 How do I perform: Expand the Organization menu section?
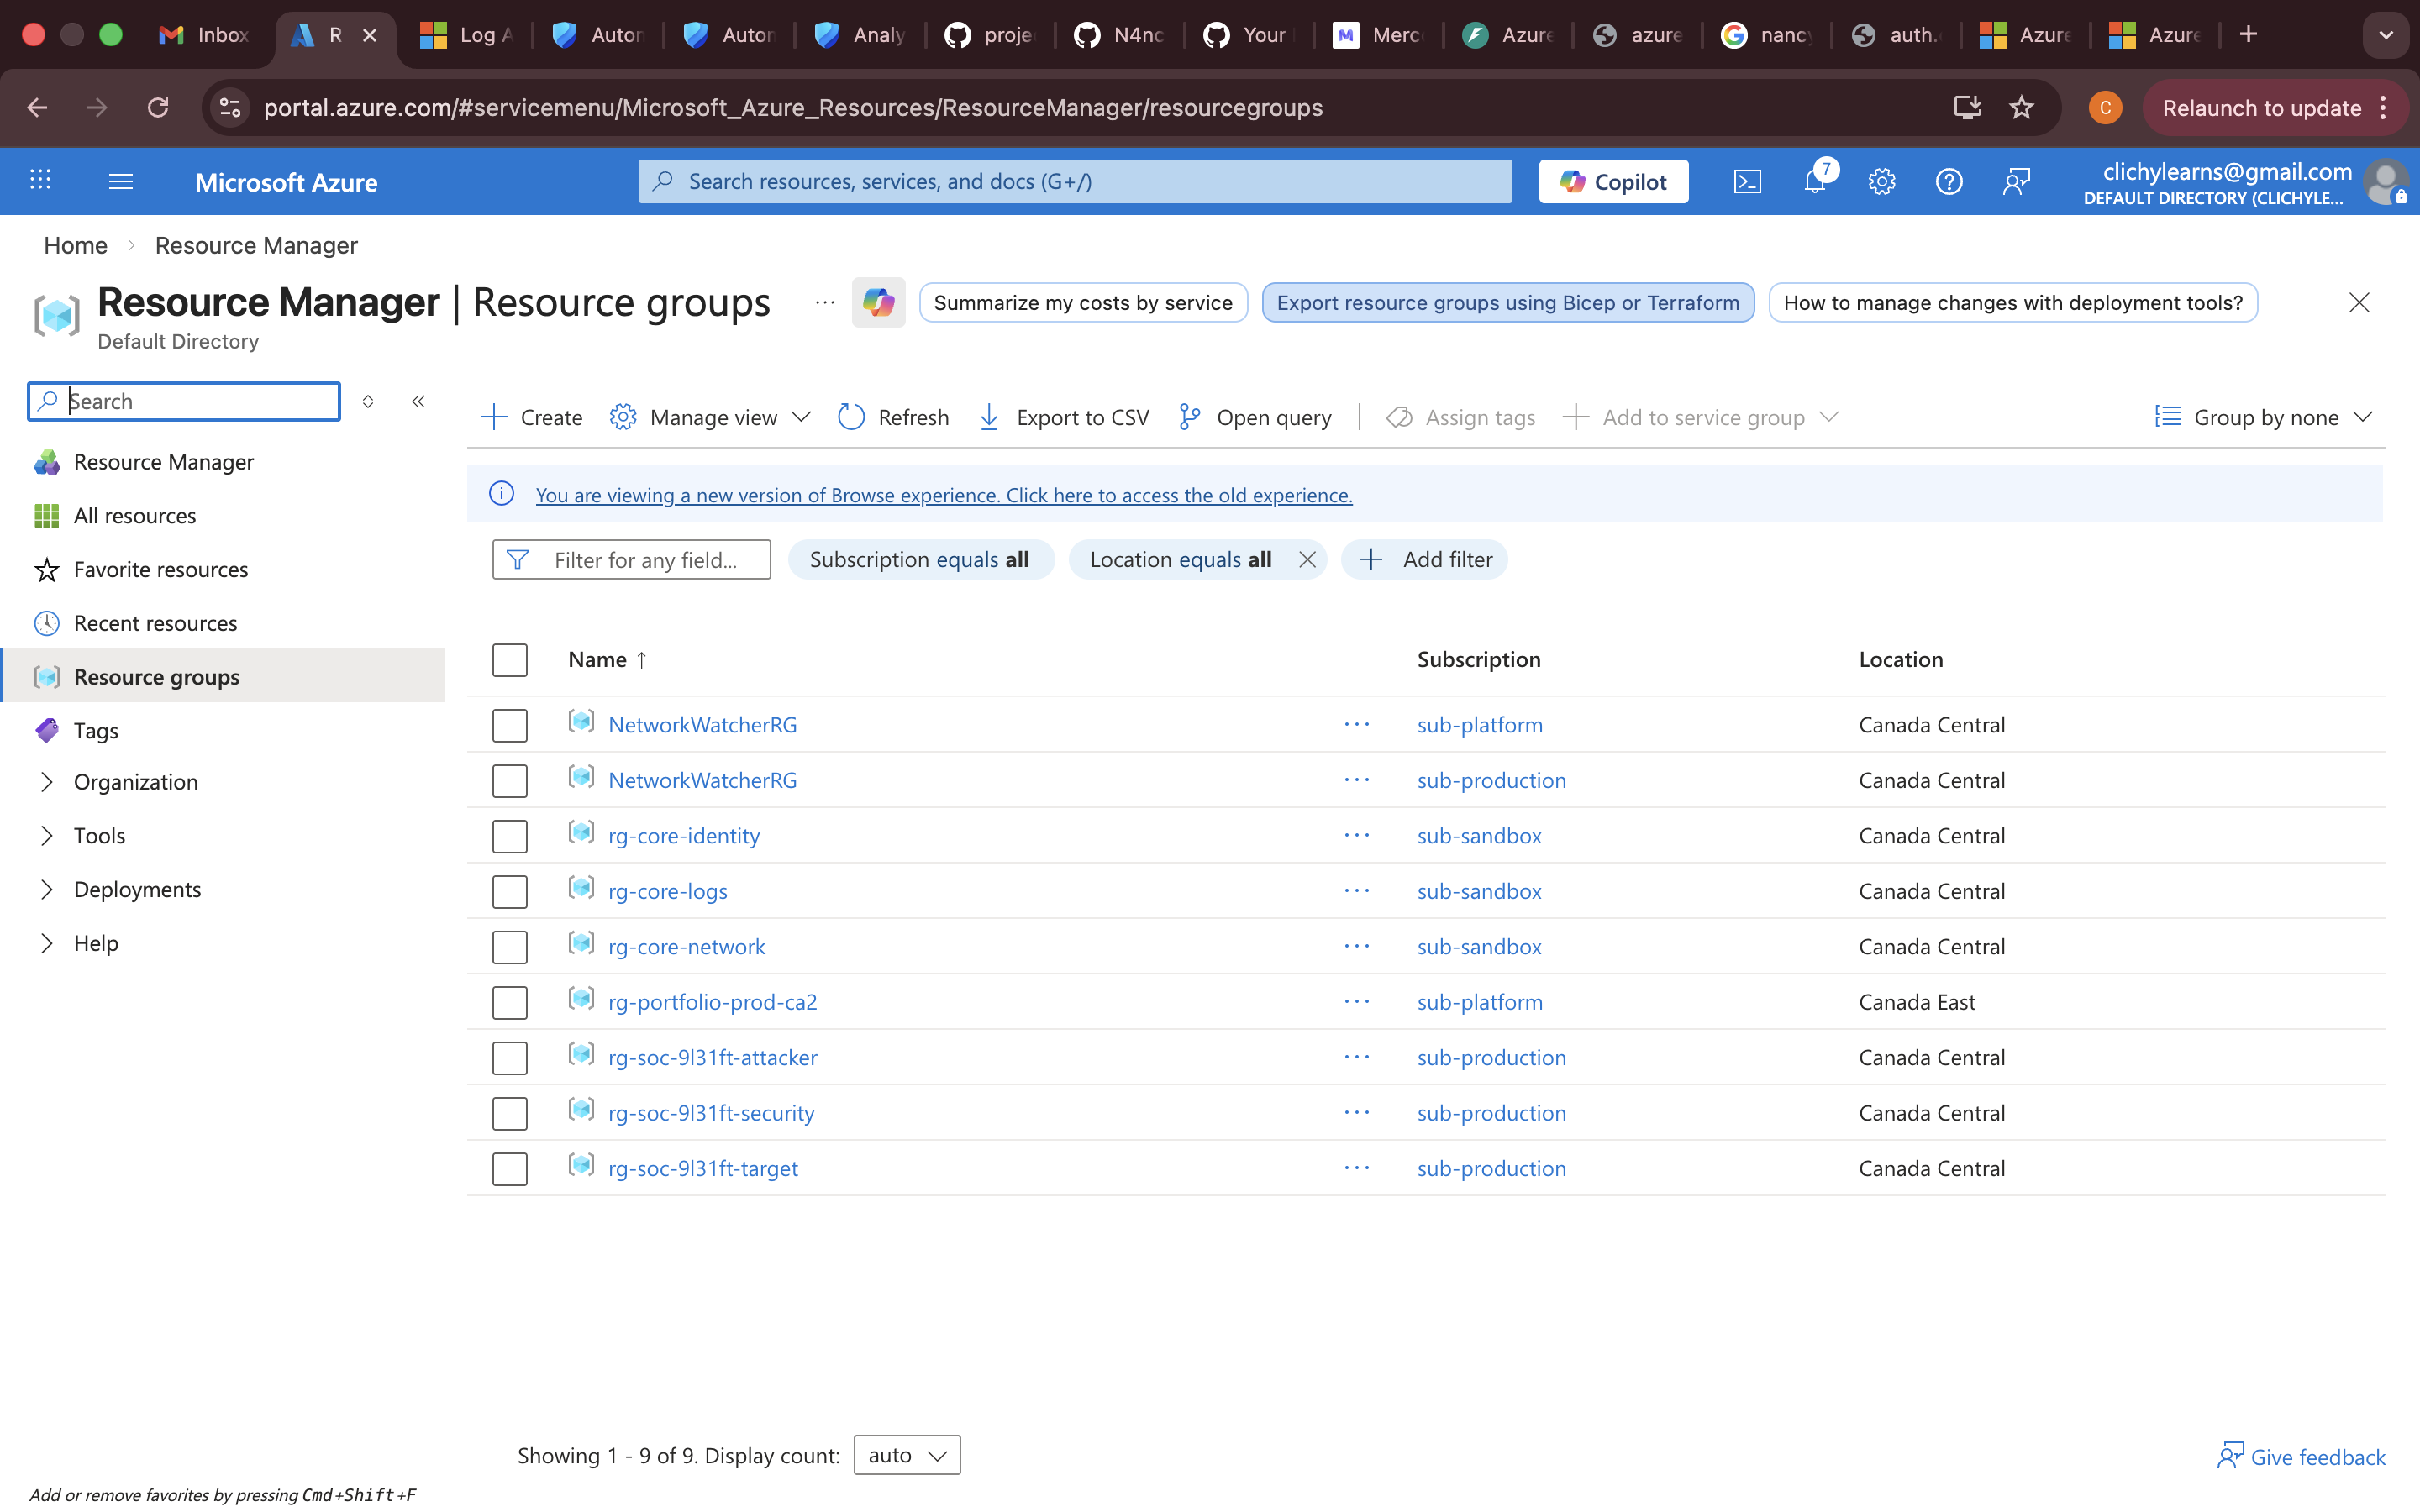pos(47,782)
